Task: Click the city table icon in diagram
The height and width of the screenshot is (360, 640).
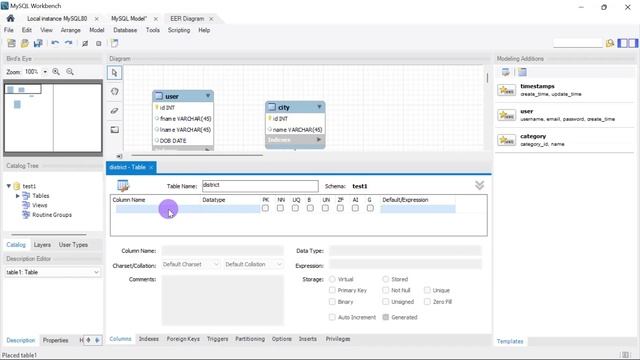Action: pos(272,107)
